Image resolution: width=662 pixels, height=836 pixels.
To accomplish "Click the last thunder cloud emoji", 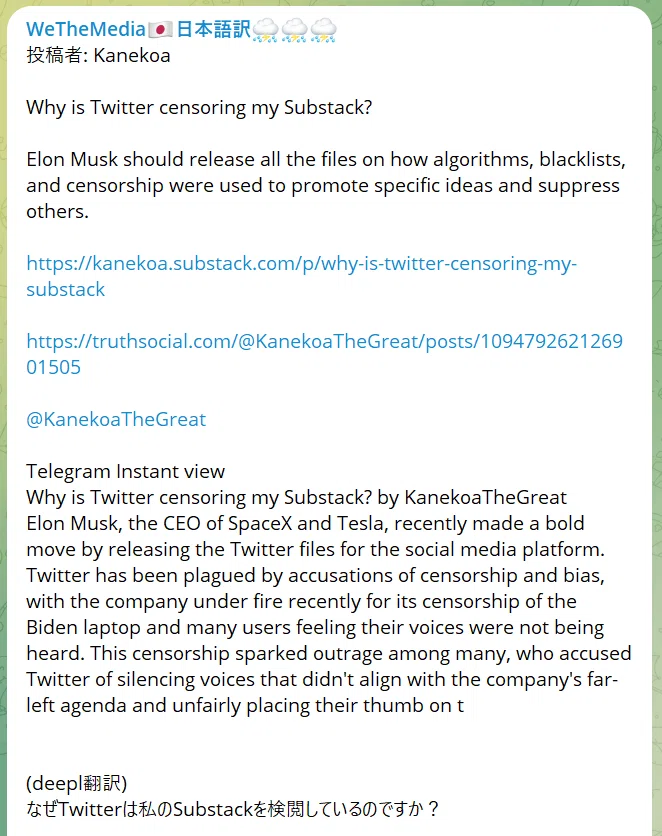I will (324, 30).
